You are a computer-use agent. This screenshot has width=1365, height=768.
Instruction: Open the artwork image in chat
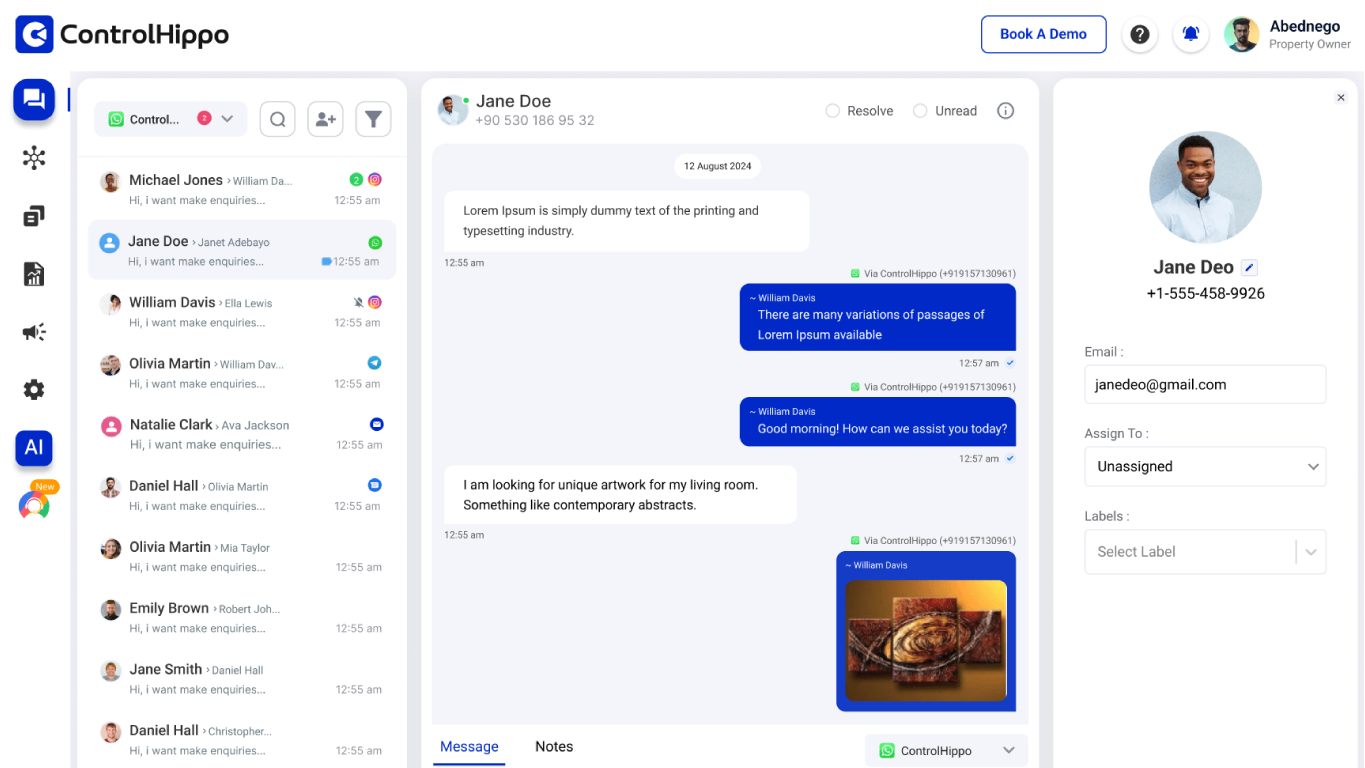click(926, 641)
